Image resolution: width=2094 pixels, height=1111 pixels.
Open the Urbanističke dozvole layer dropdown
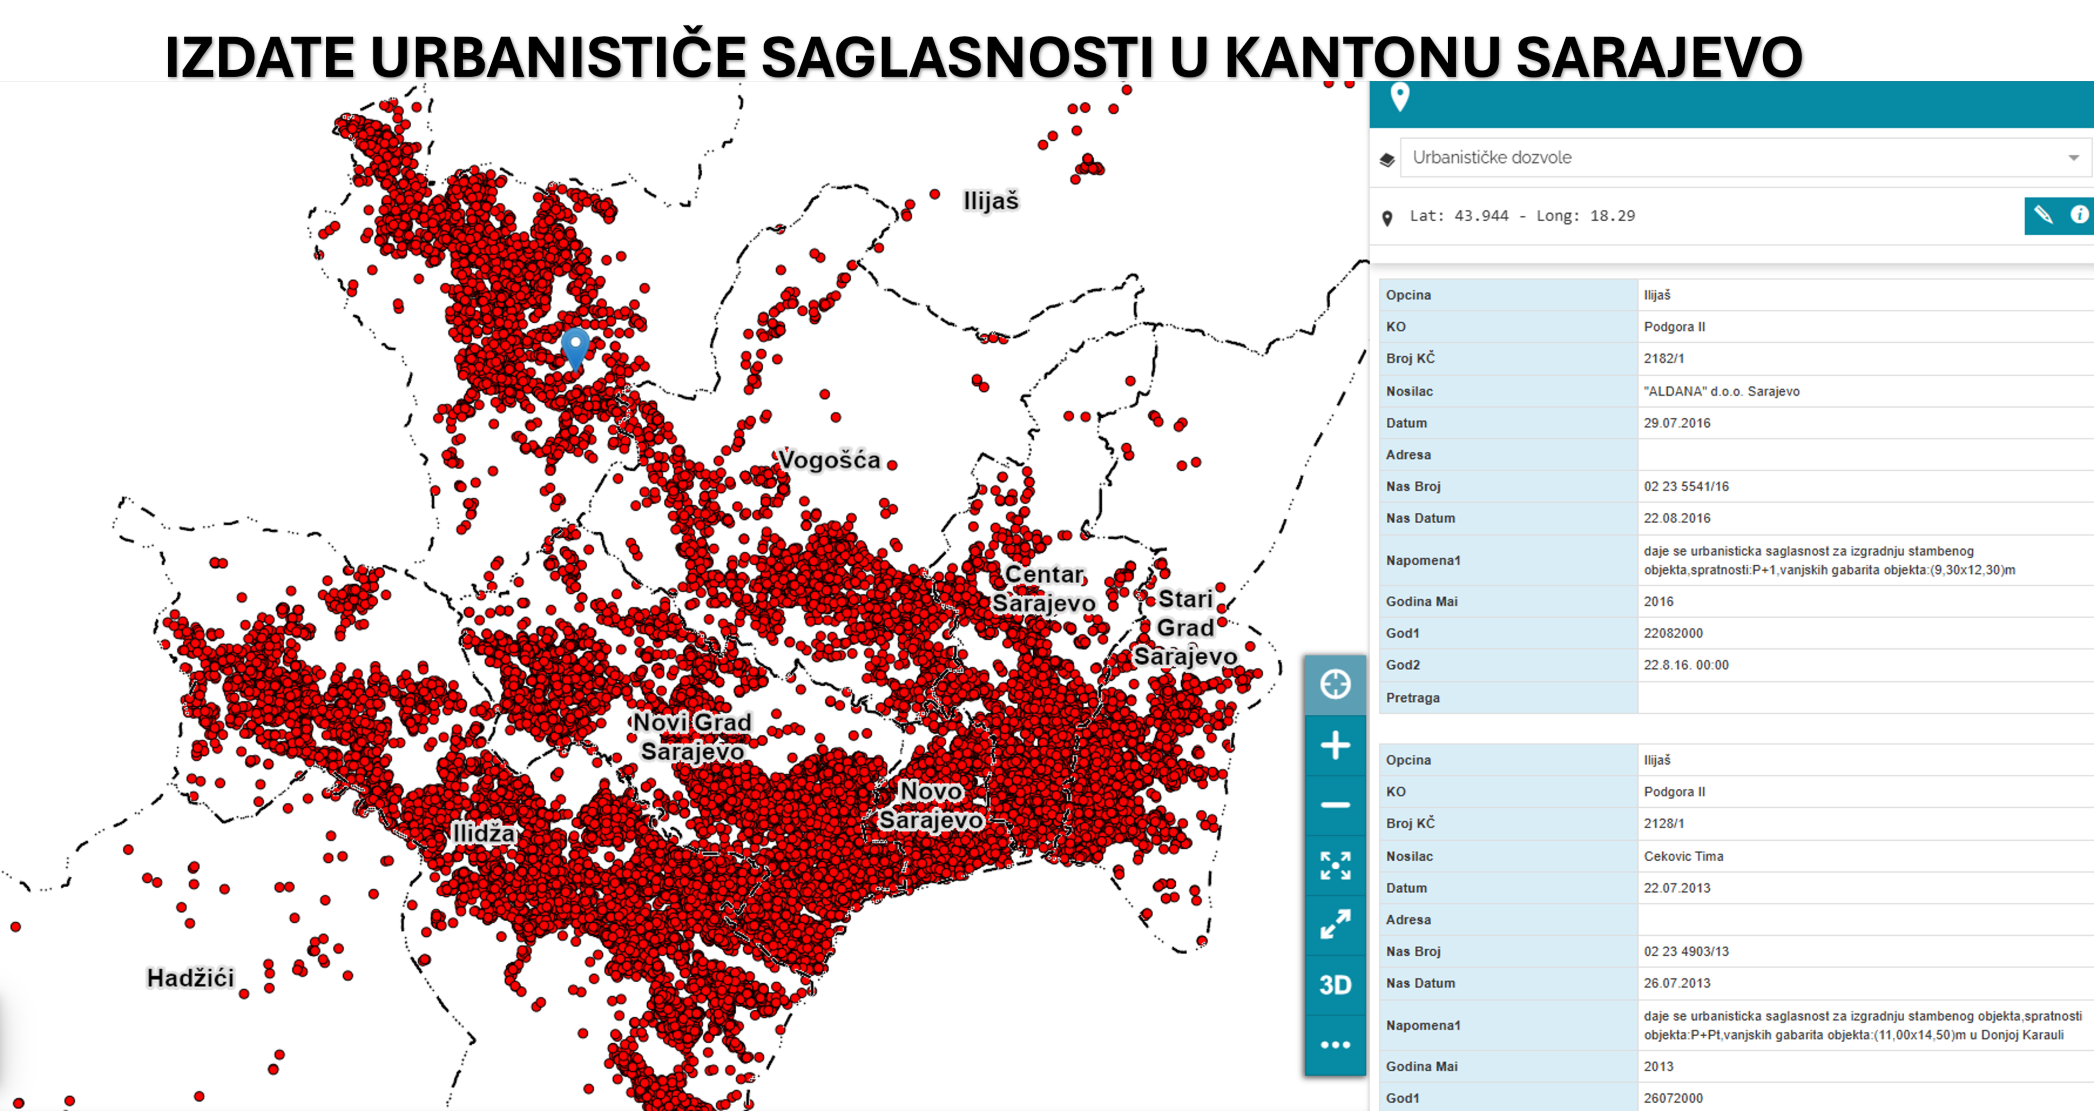(x=1745, y=158)
